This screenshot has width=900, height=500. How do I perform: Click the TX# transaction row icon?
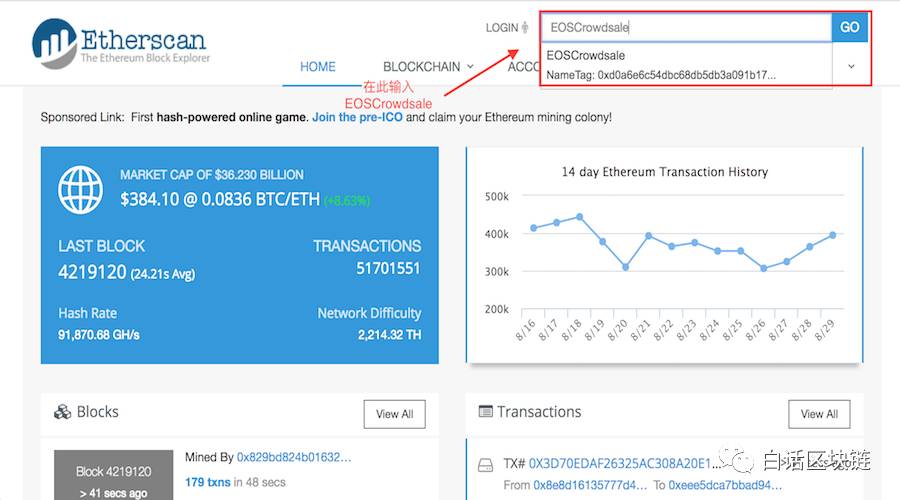[x=486, y=465]
